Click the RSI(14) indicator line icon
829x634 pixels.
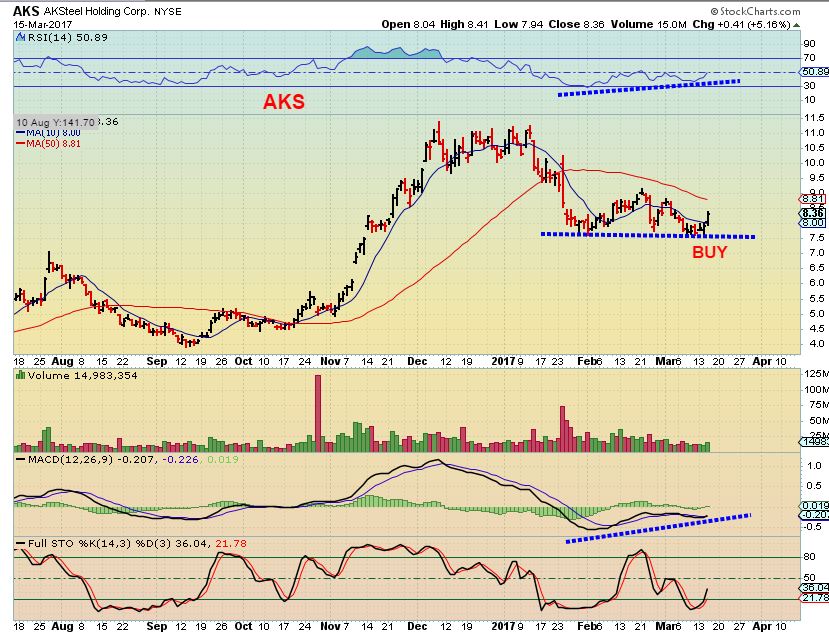(21, 37)
